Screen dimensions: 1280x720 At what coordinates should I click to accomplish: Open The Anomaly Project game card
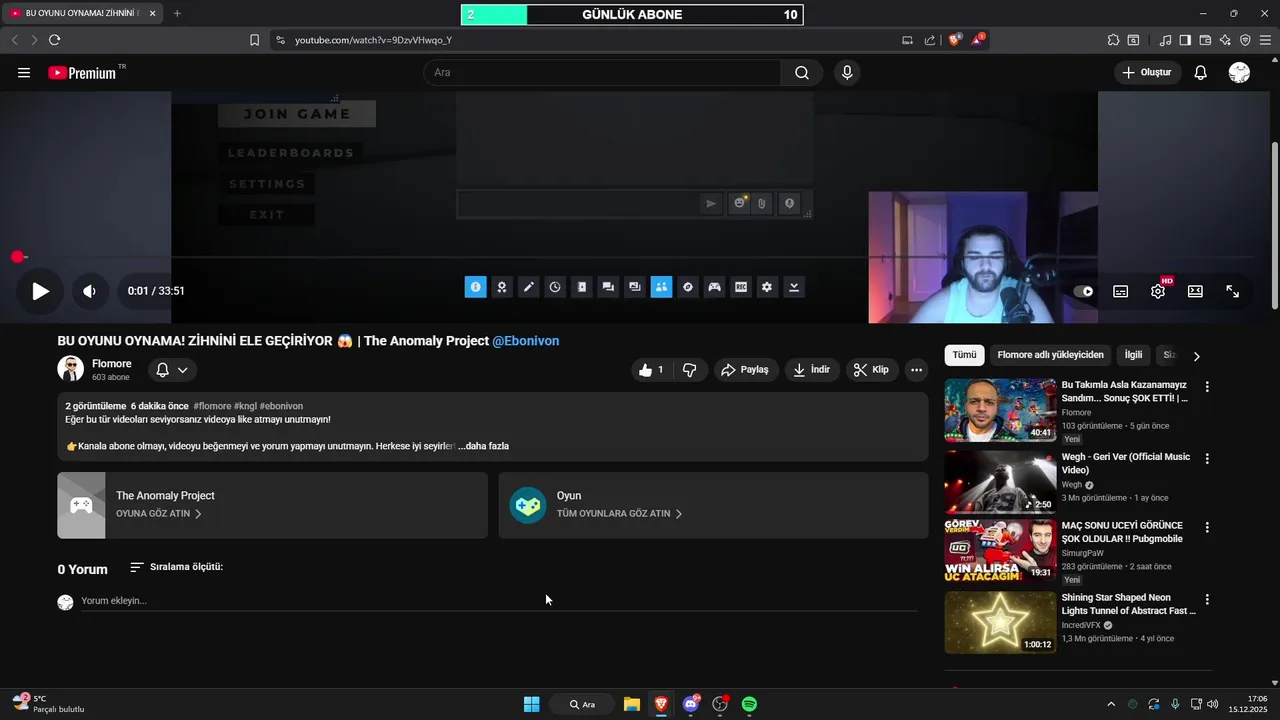pos(272,505)
